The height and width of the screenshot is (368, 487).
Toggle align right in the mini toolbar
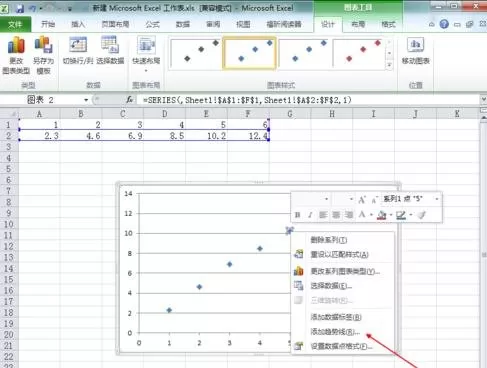[x=349, y=215]
